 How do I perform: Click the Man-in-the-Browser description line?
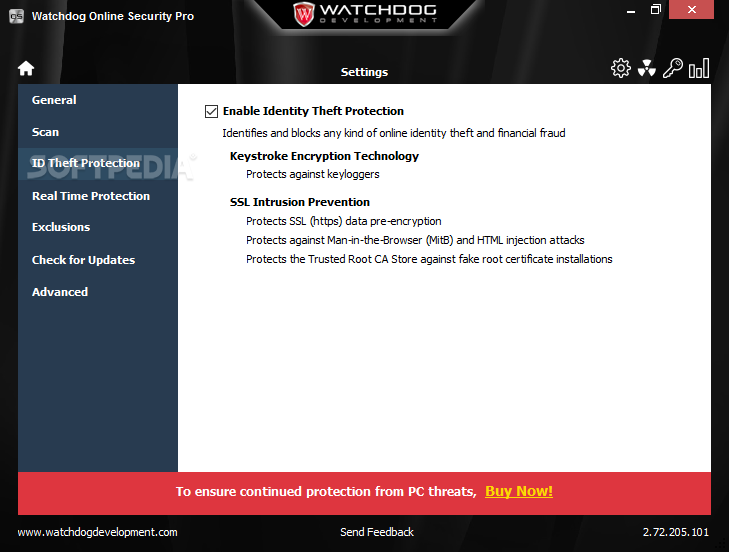coord(415,240)
